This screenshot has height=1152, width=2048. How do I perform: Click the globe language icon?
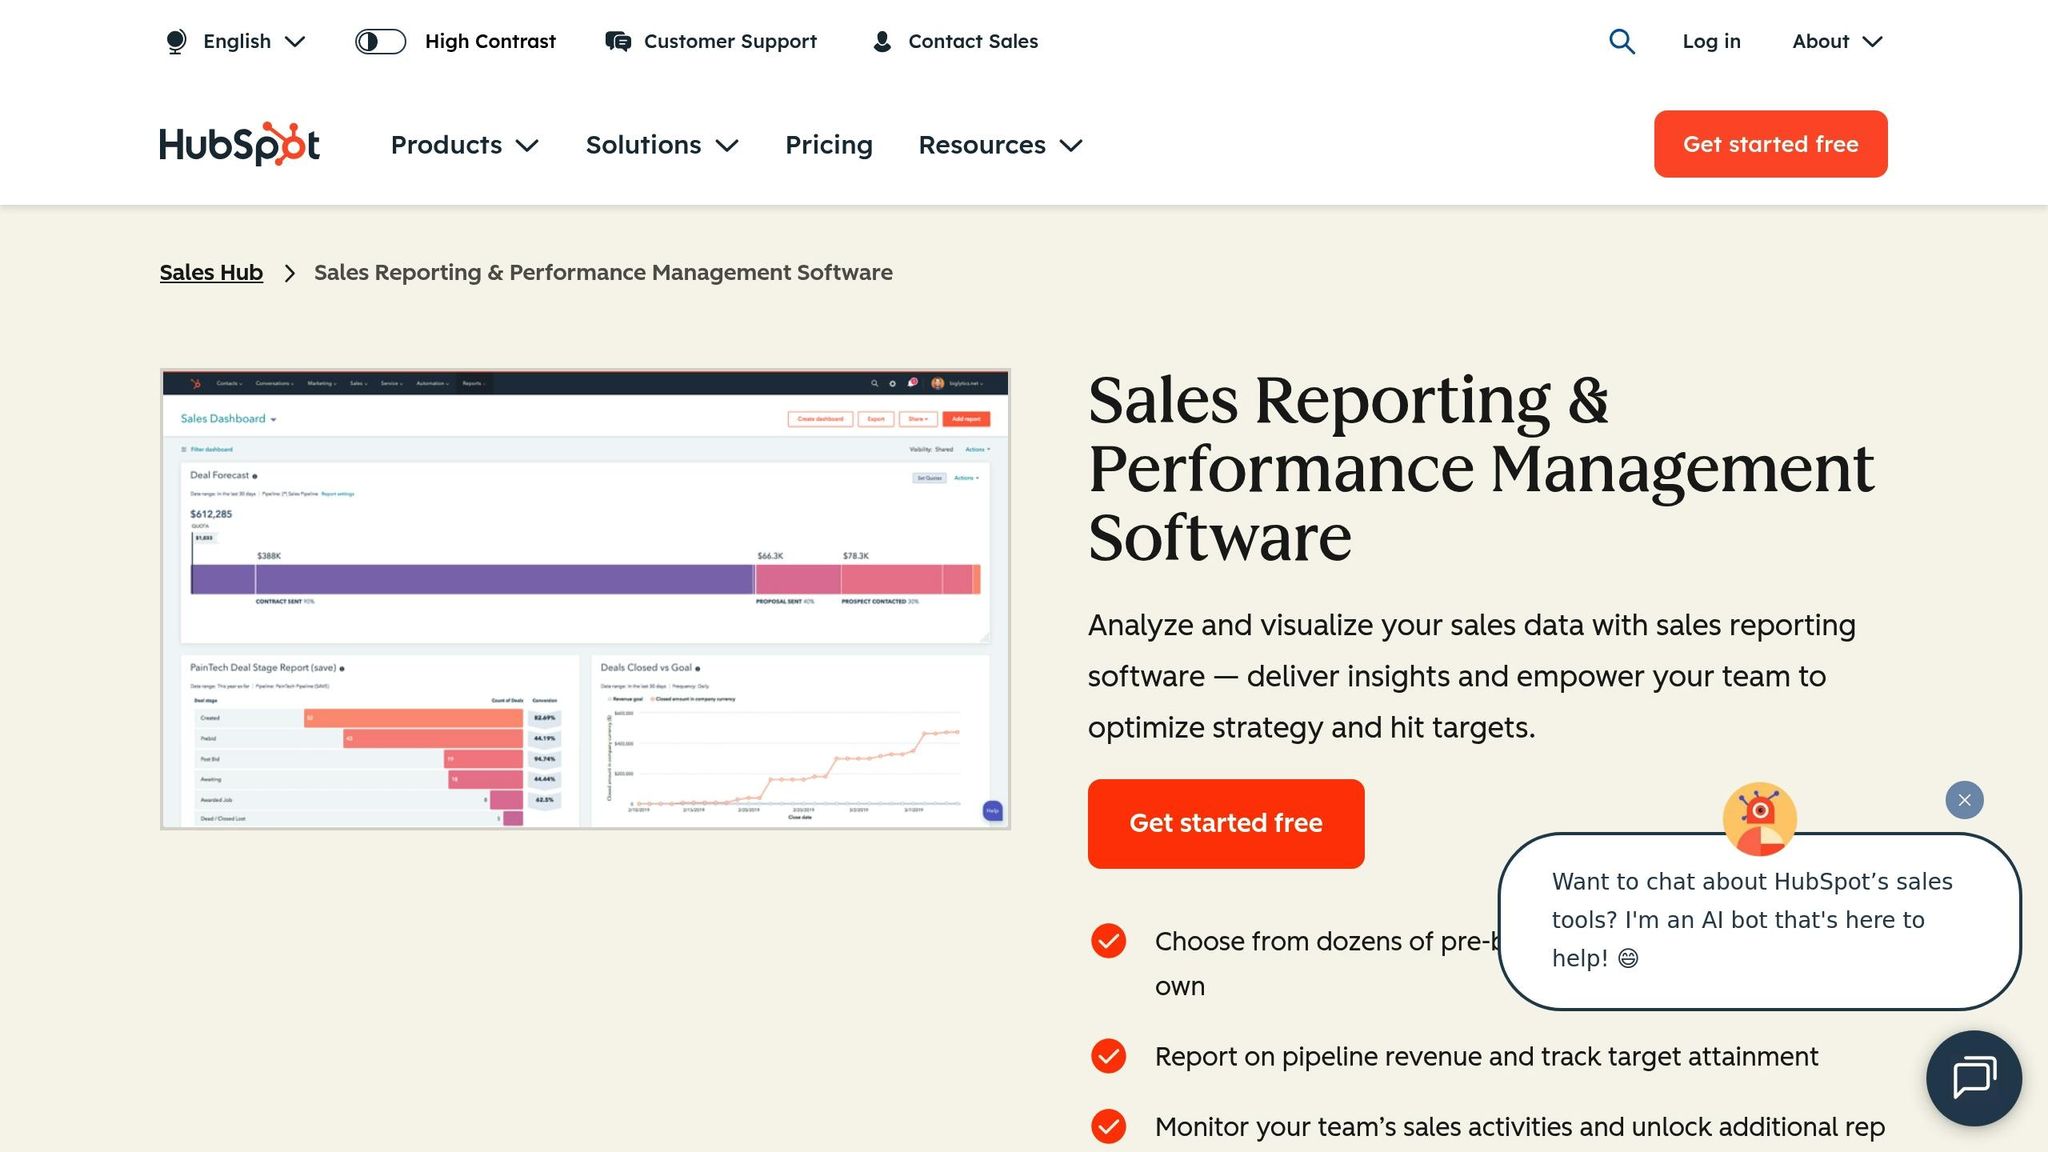[x=176, y=42]
